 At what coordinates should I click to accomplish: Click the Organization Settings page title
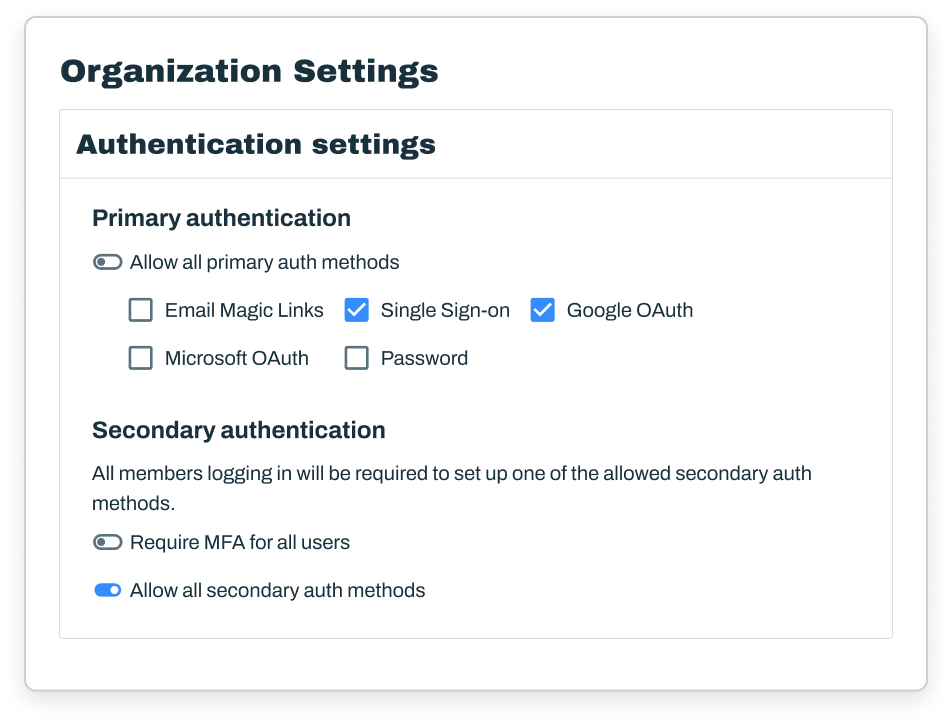click(x=249, y=71)
